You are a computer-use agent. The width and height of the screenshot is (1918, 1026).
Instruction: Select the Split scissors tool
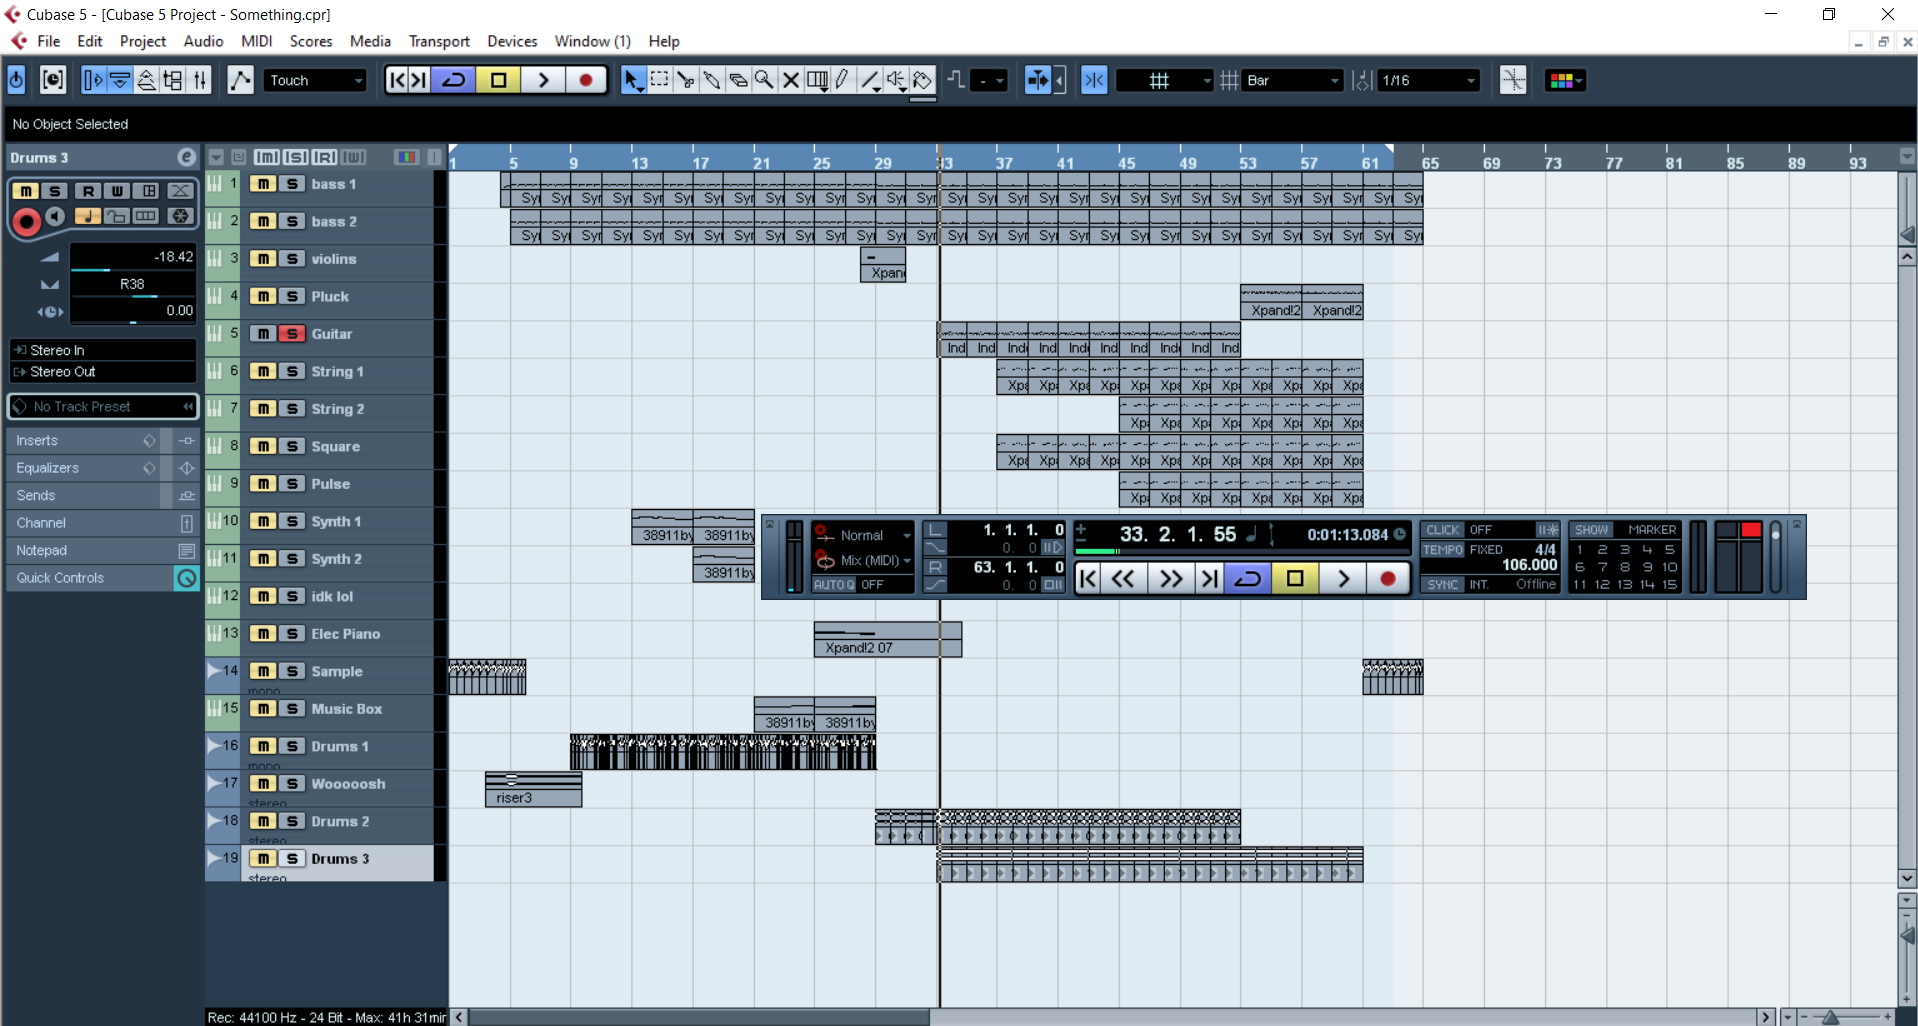685,80
